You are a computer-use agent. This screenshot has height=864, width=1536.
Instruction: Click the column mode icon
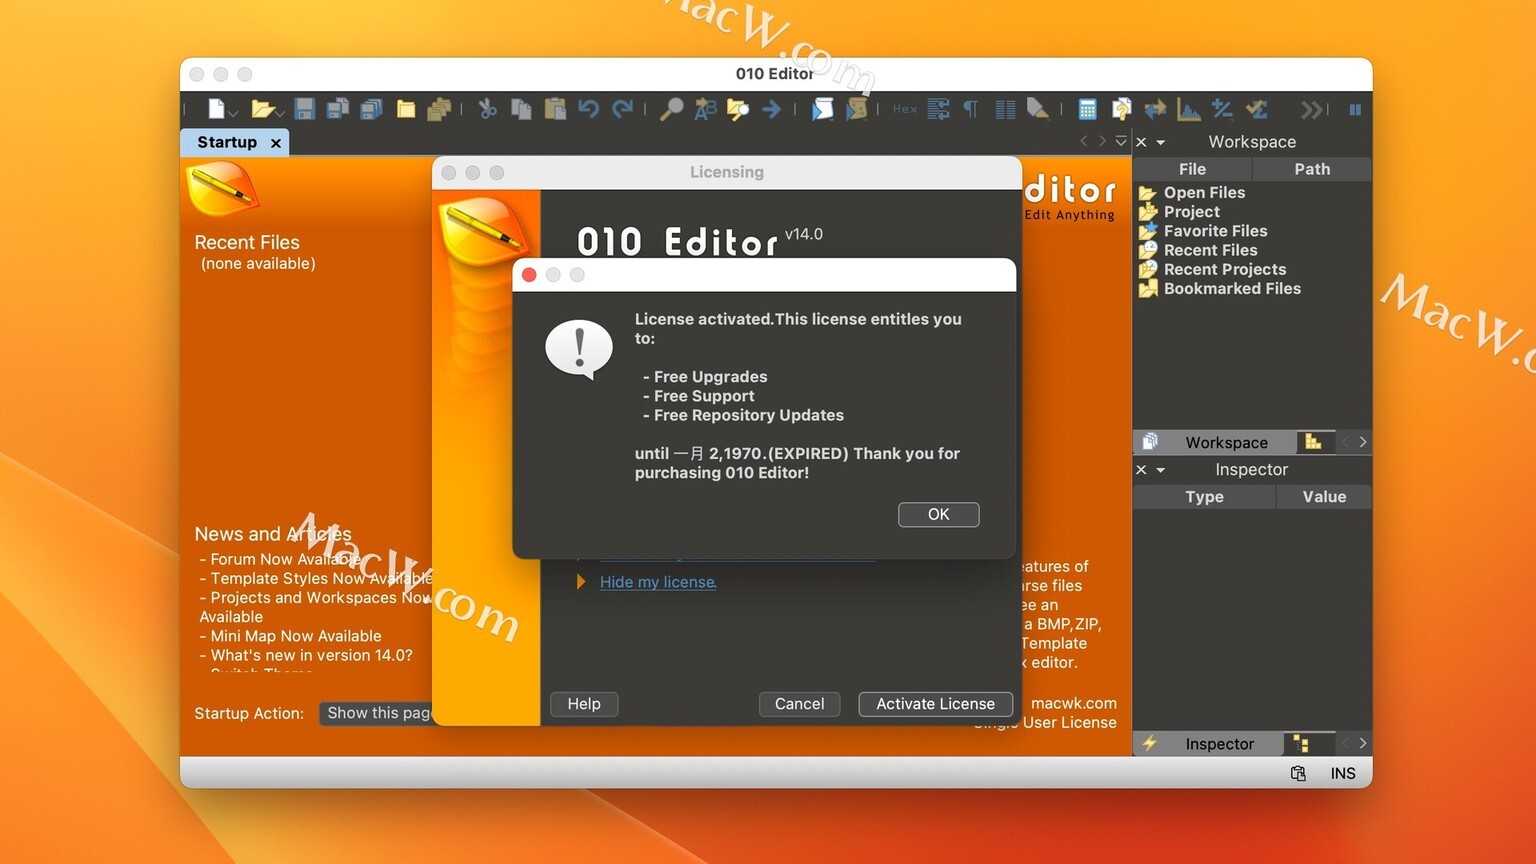point(1005,109)
